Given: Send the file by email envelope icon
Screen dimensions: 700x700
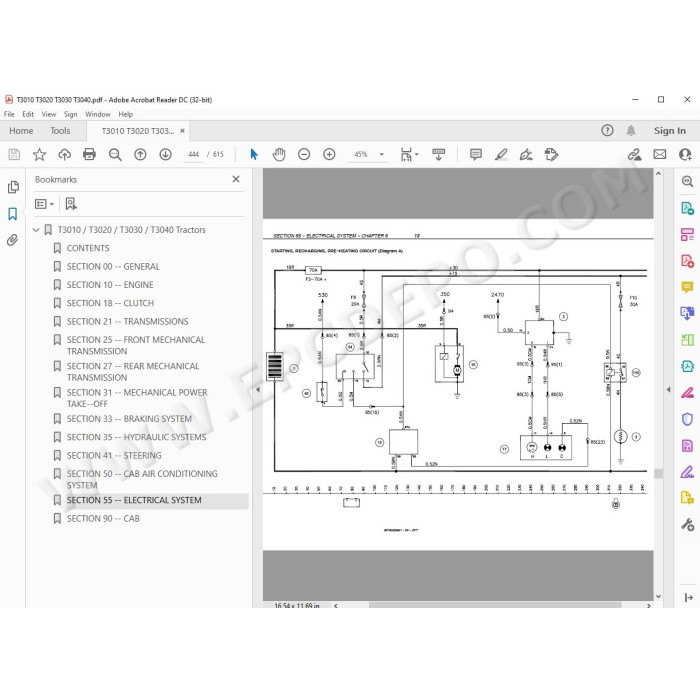Looking at the screenshot, I should [660, 154].
